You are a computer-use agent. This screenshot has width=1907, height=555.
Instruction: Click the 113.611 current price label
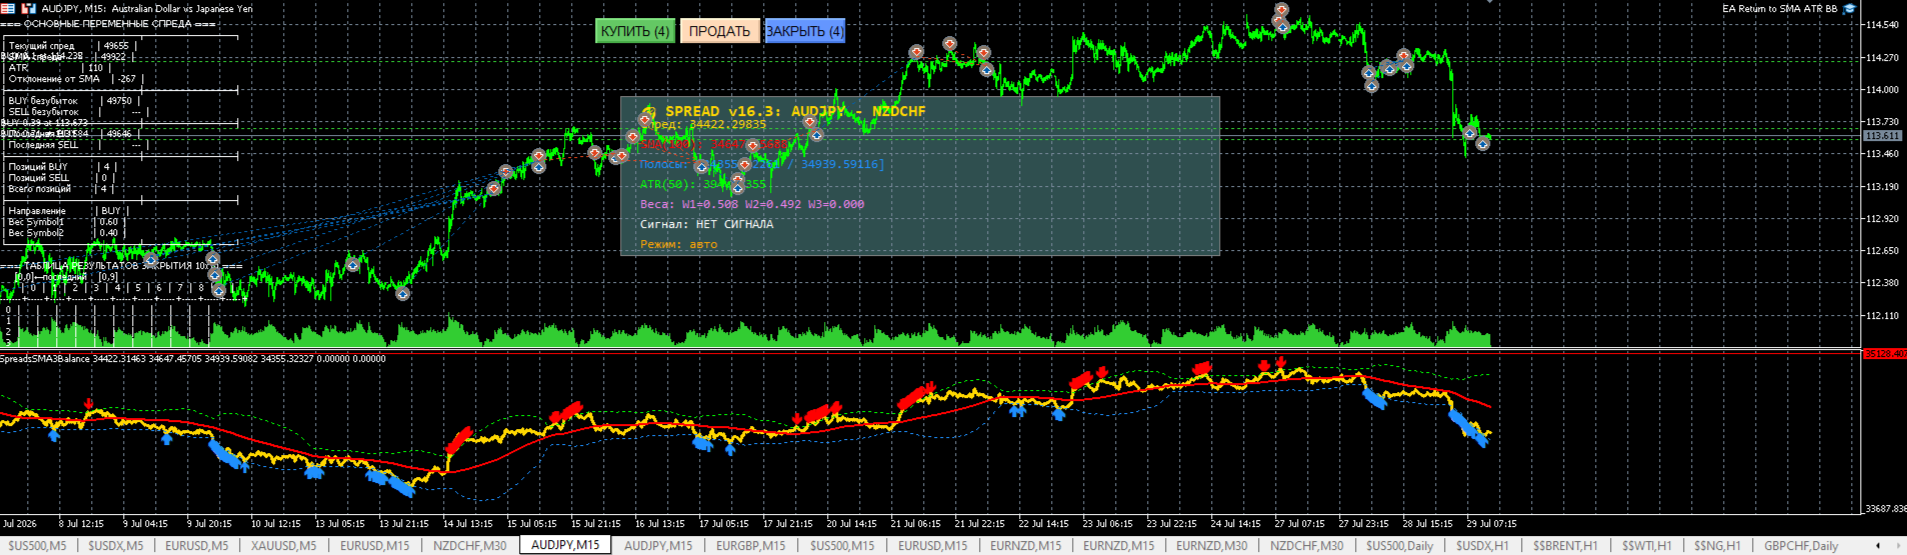click(1883, 135)
